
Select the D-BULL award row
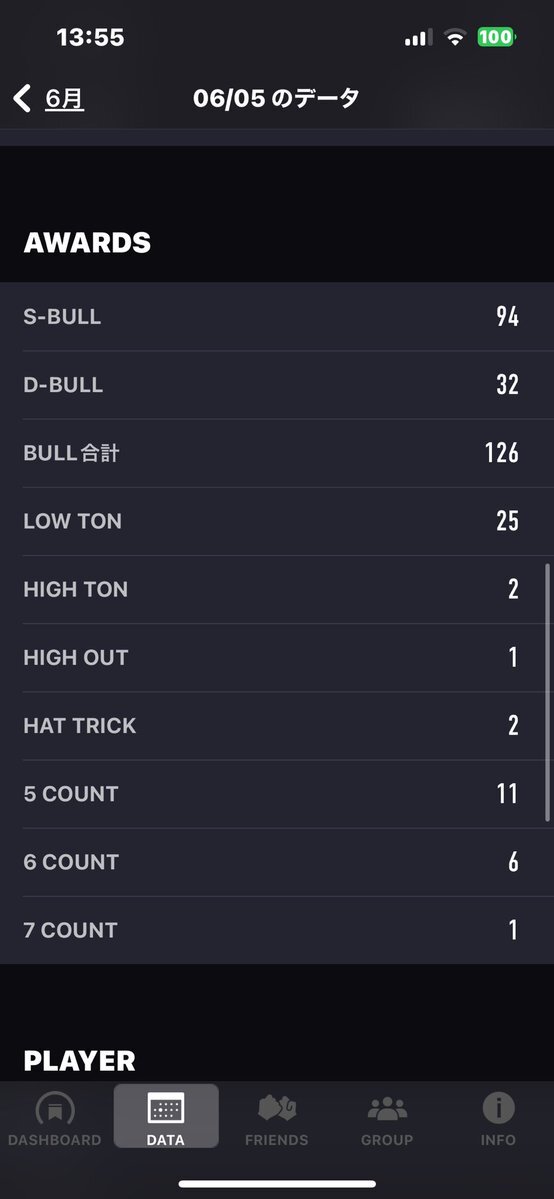(277, 385)
